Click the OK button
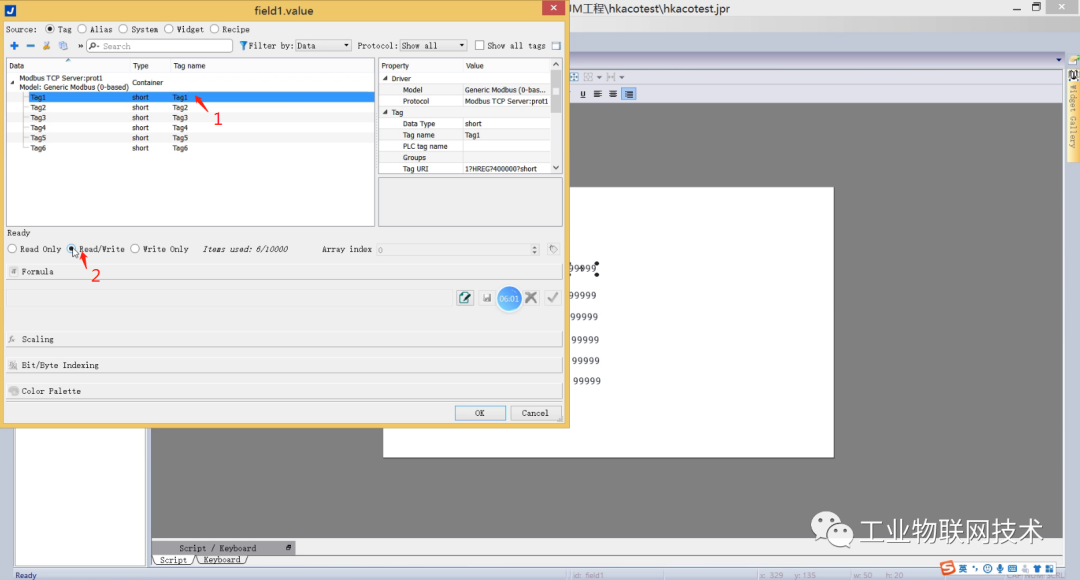This screenshot has width=1080, height=580. (481, 412)
